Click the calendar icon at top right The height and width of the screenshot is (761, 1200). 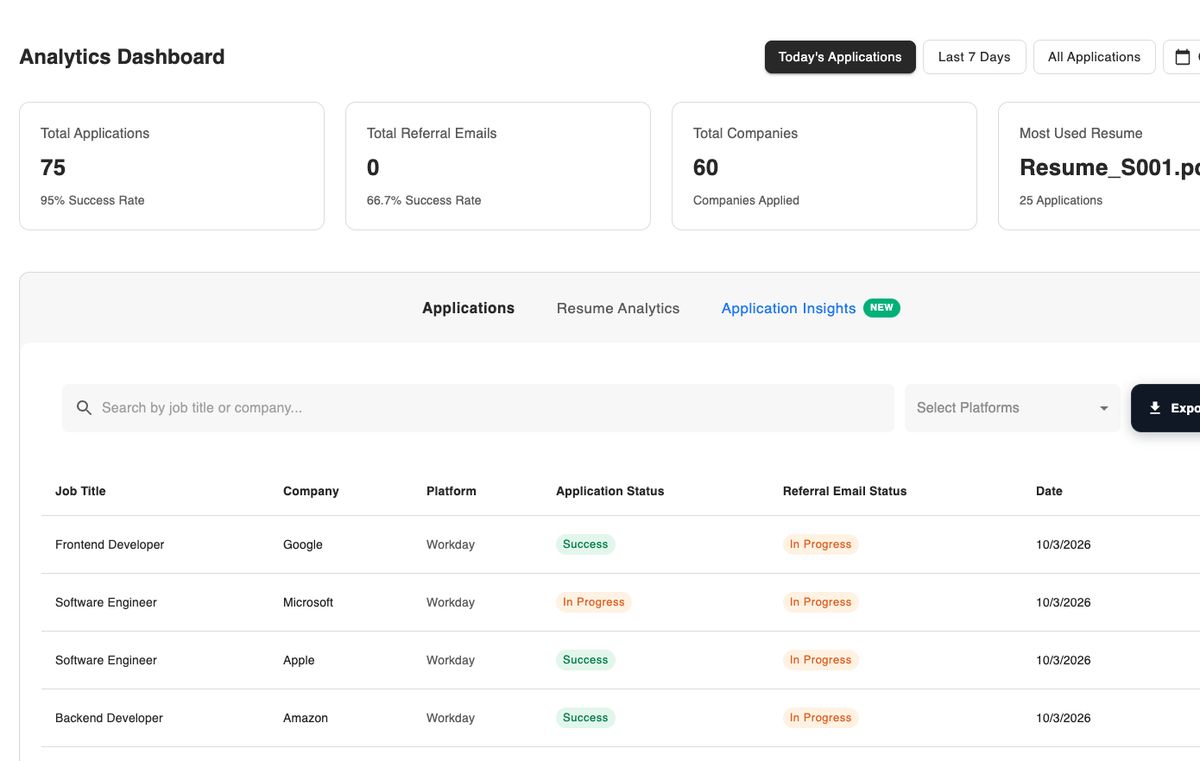coord(1183,57)
